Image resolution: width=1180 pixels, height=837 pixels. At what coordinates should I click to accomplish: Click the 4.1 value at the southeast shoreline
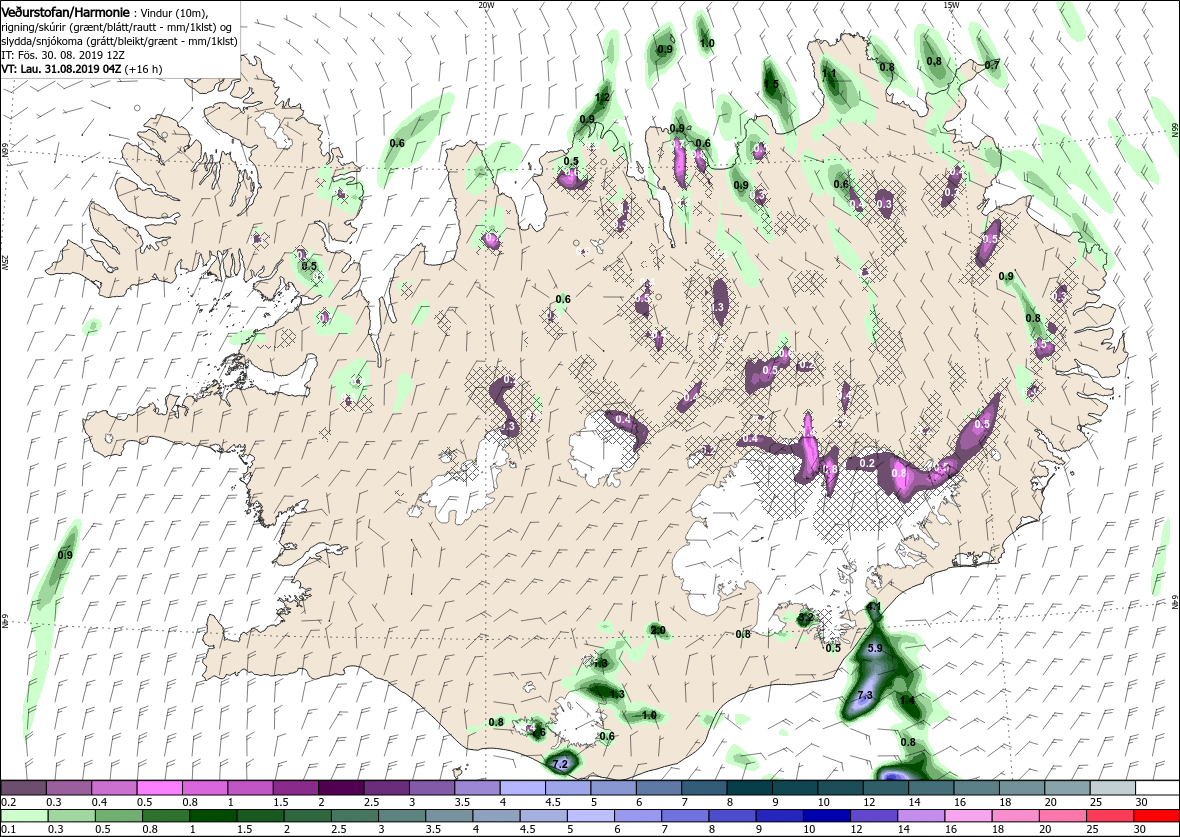(x=874, y=607)
